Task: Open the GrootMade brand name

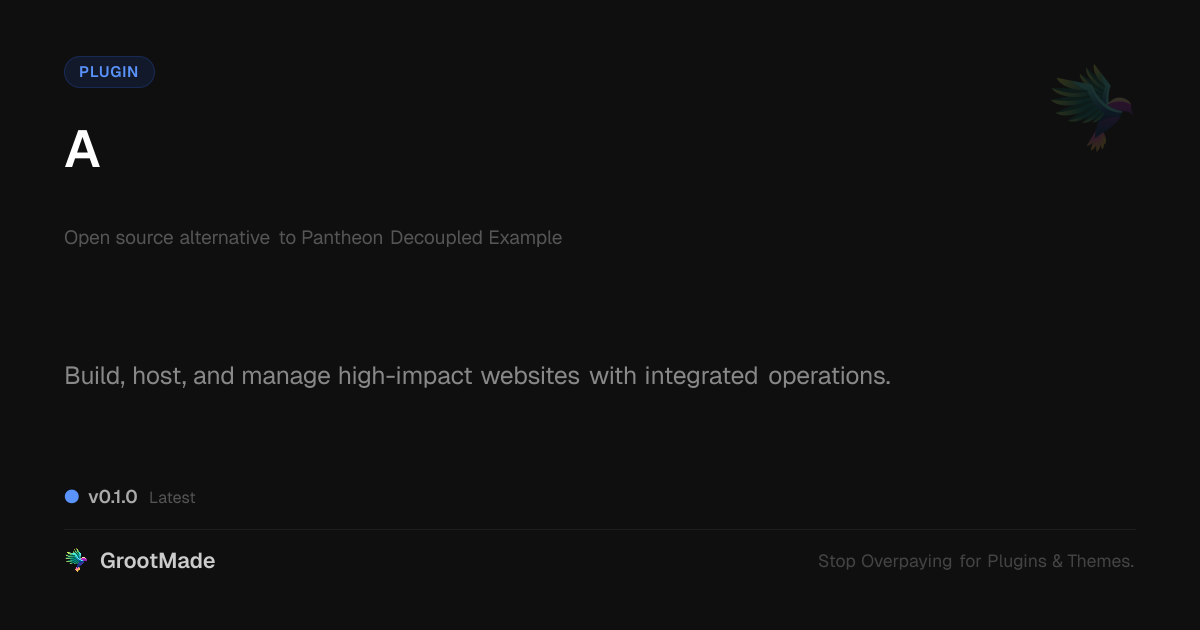Action: [x=158, y=561]
